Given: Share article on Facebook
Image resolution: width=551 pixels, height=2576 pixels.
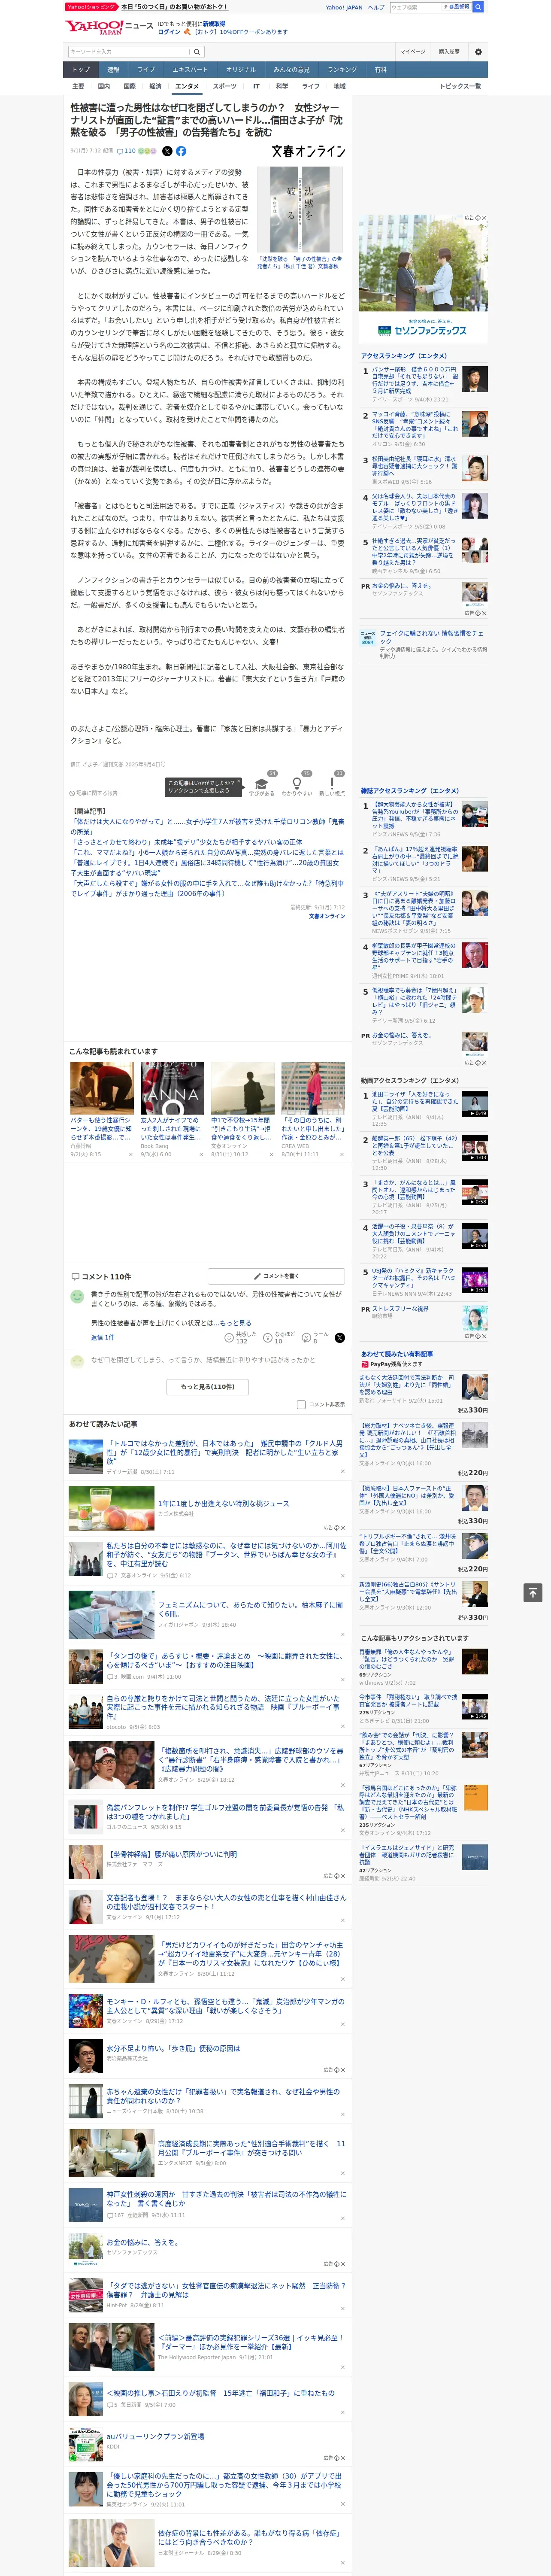Looking at the screenshot, I should pyautogui.click(x=181, y=151).
